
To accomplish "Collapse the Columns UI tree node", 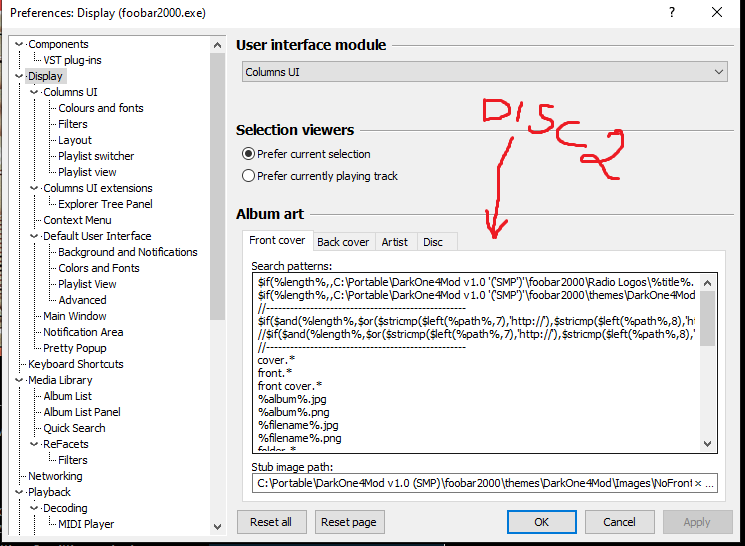I will click(34, 92).
